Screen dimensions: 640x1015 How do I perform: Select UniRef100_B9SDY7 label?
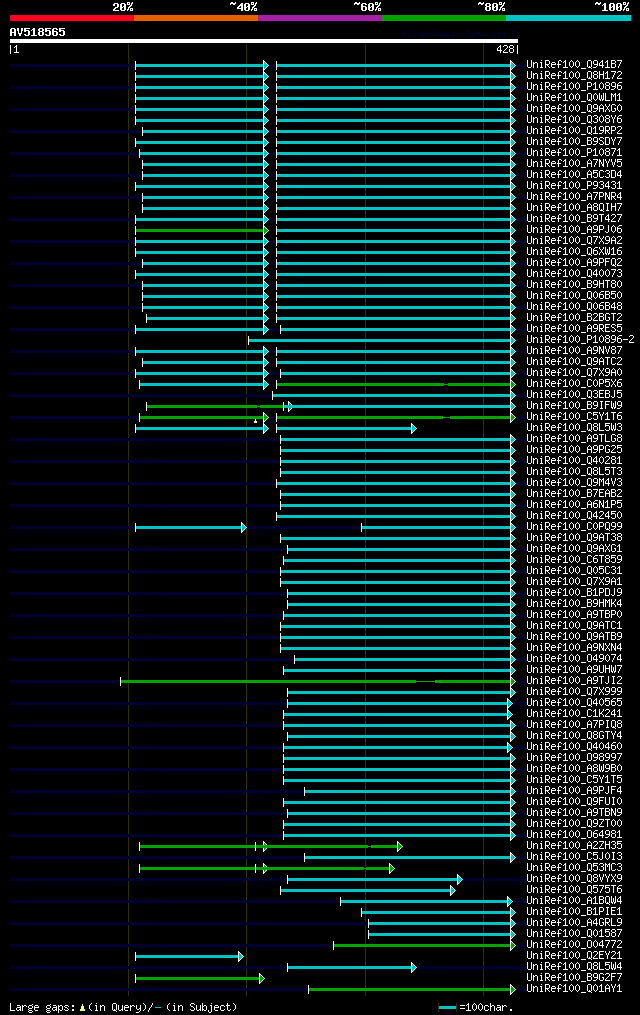tap(574, 142)
